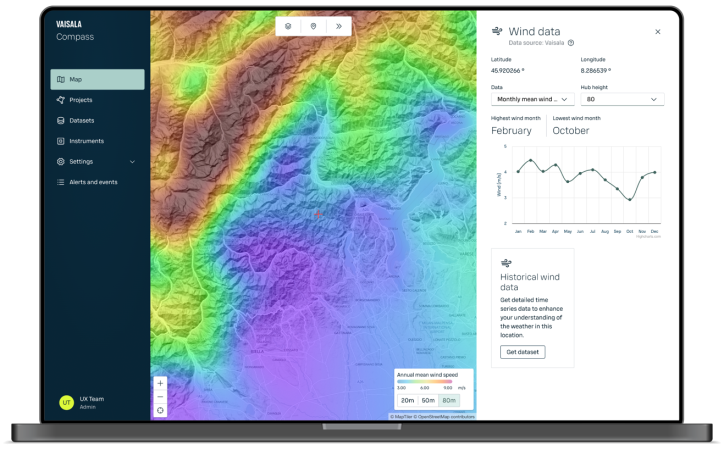Open the Data dropdown showing Monthly mean wind
Screen dimensions: 724x450
tap(532, 99)
